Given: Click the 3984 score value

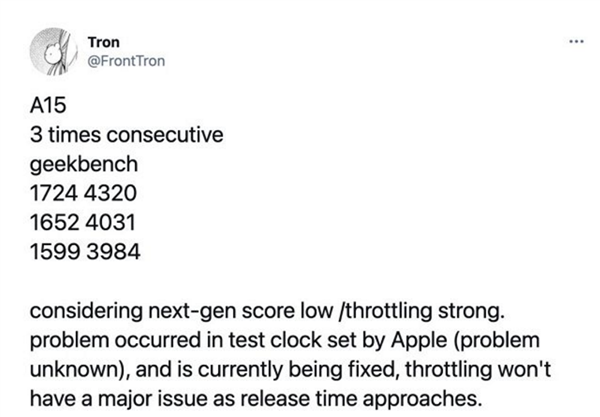Looking at the screenshot, I should pyautogui.click(x=110, y=248).
